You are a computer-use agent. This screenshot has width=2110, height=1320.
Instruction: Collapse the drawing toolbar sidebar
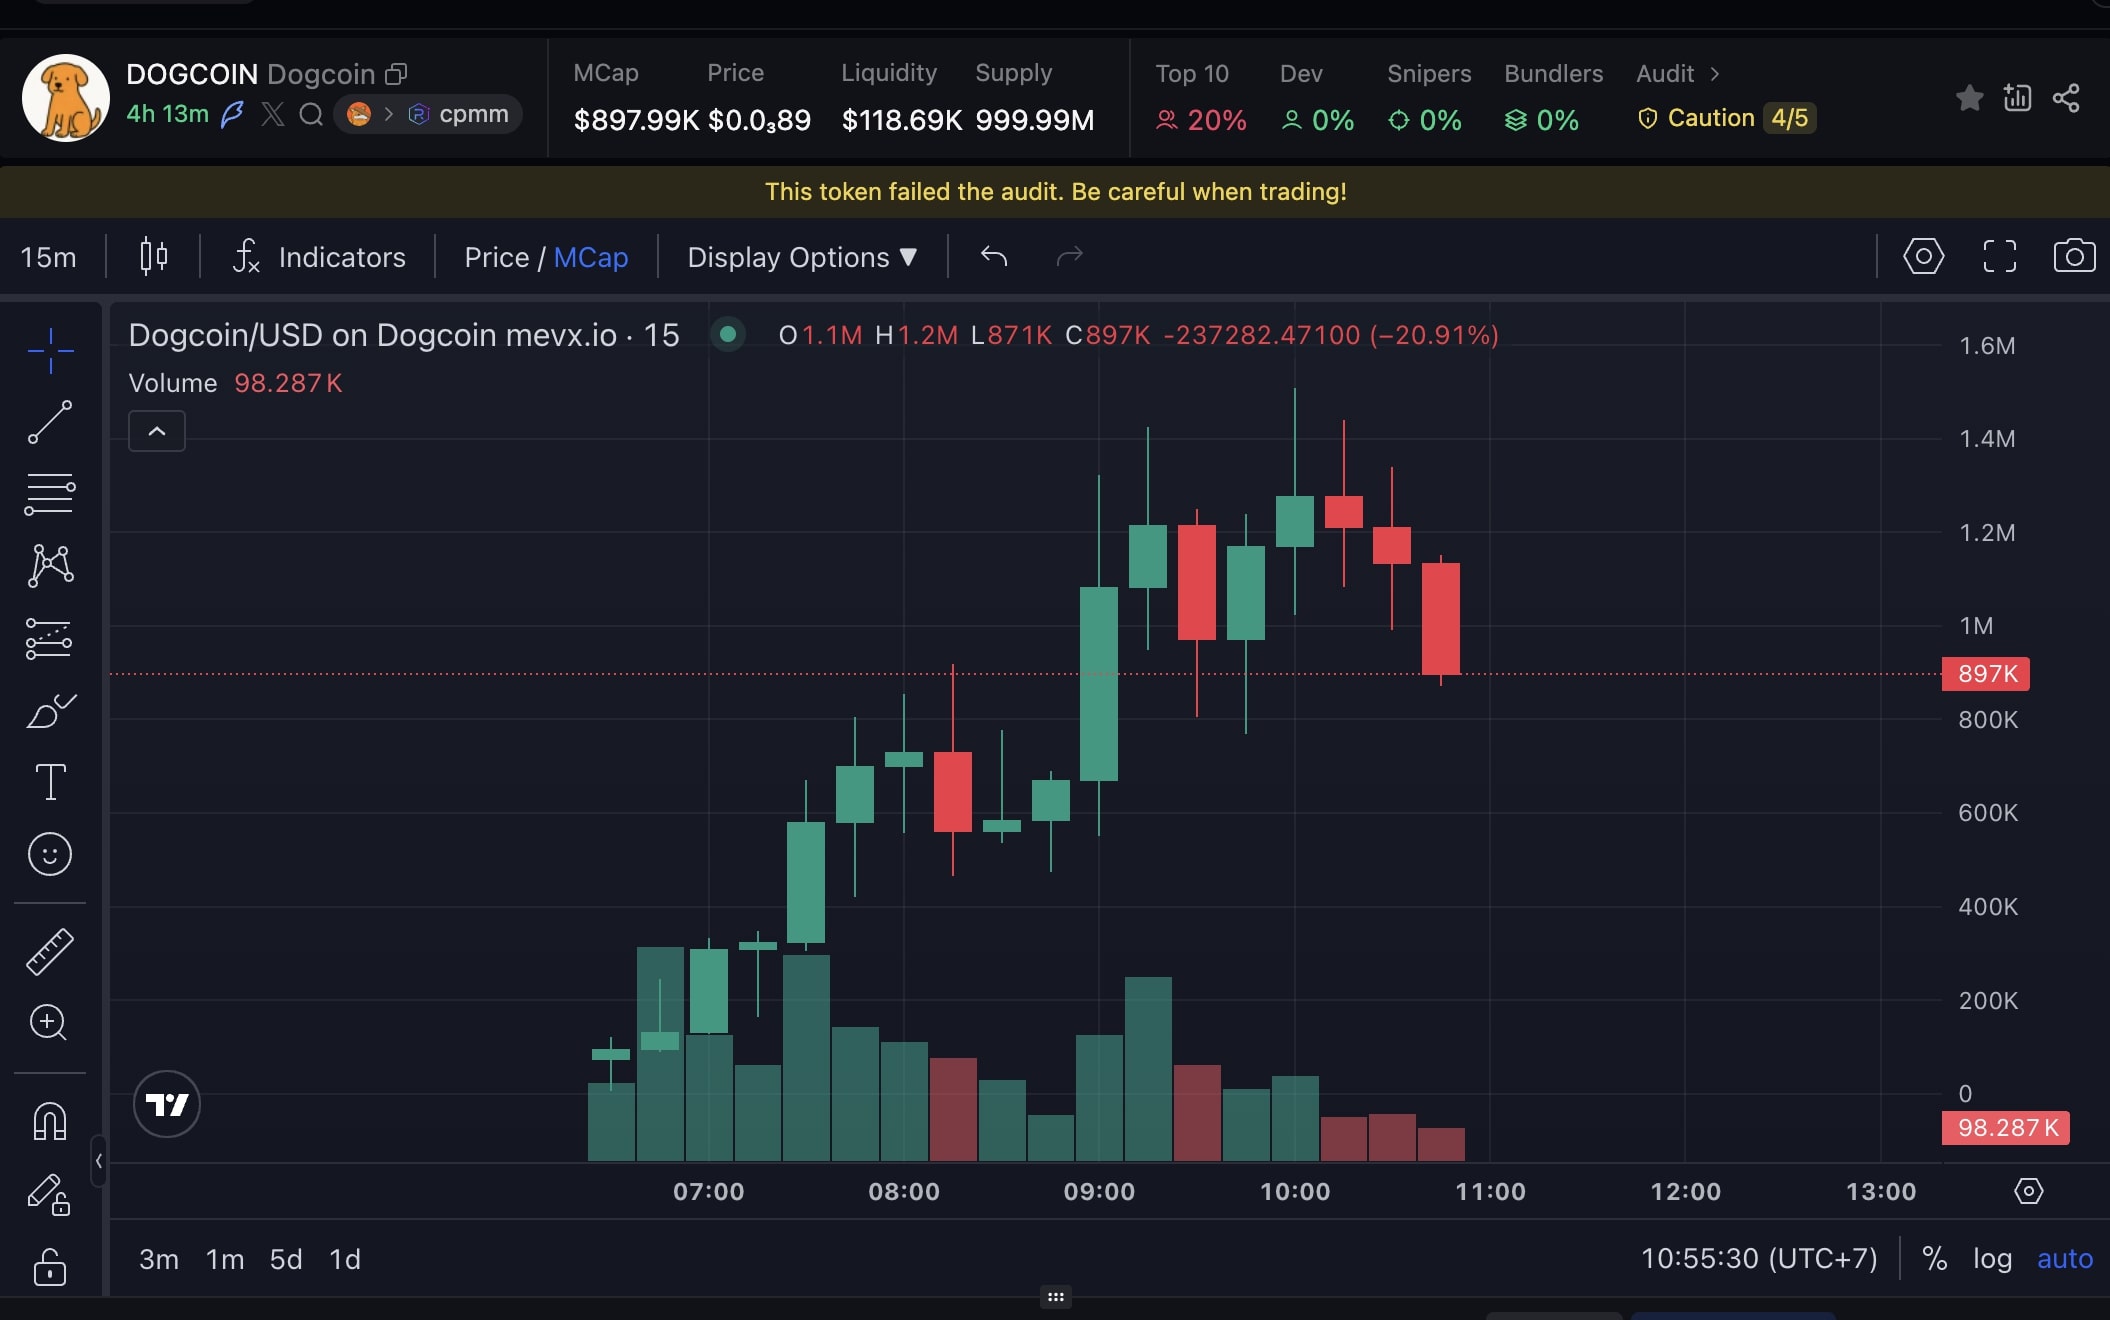click(x=98, y=1161)
